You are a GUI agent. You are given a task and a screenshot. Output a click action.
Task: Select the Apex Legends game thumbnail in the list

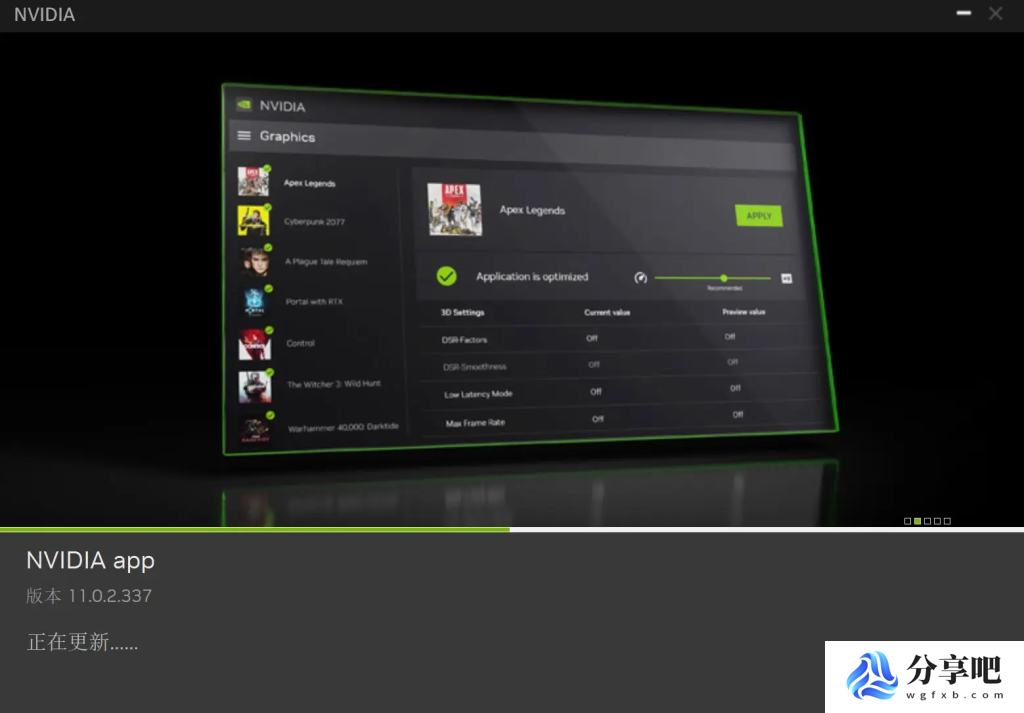tap(253, 181)
